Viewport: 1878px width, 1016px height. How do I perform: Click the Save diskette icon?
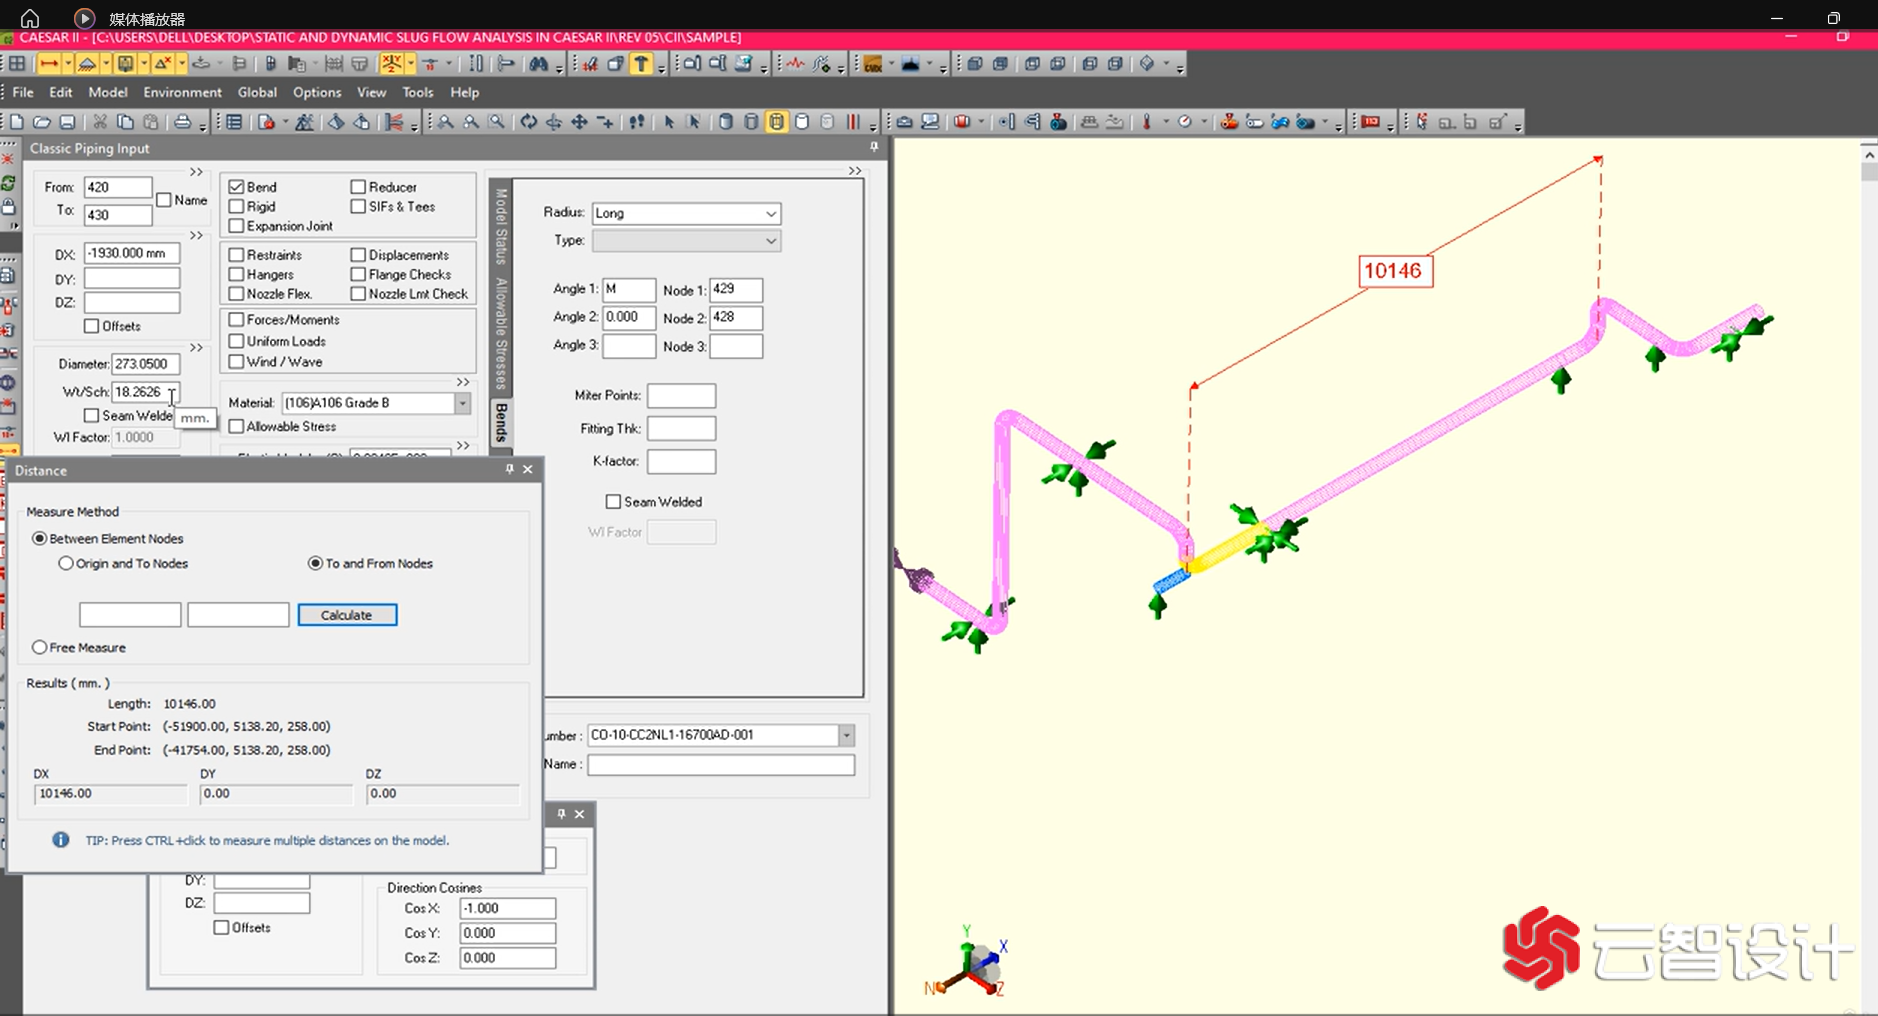click(x=67, y=122)
